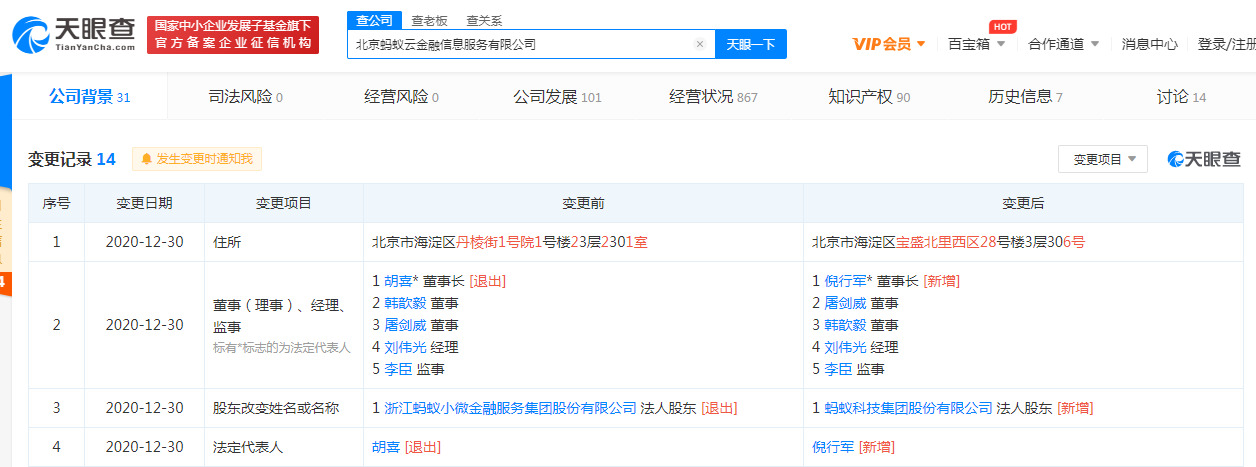The width and height of the screenshot is (1256, 467).
Task: Click the TianYanCha logo
Action: click(75, 33)
